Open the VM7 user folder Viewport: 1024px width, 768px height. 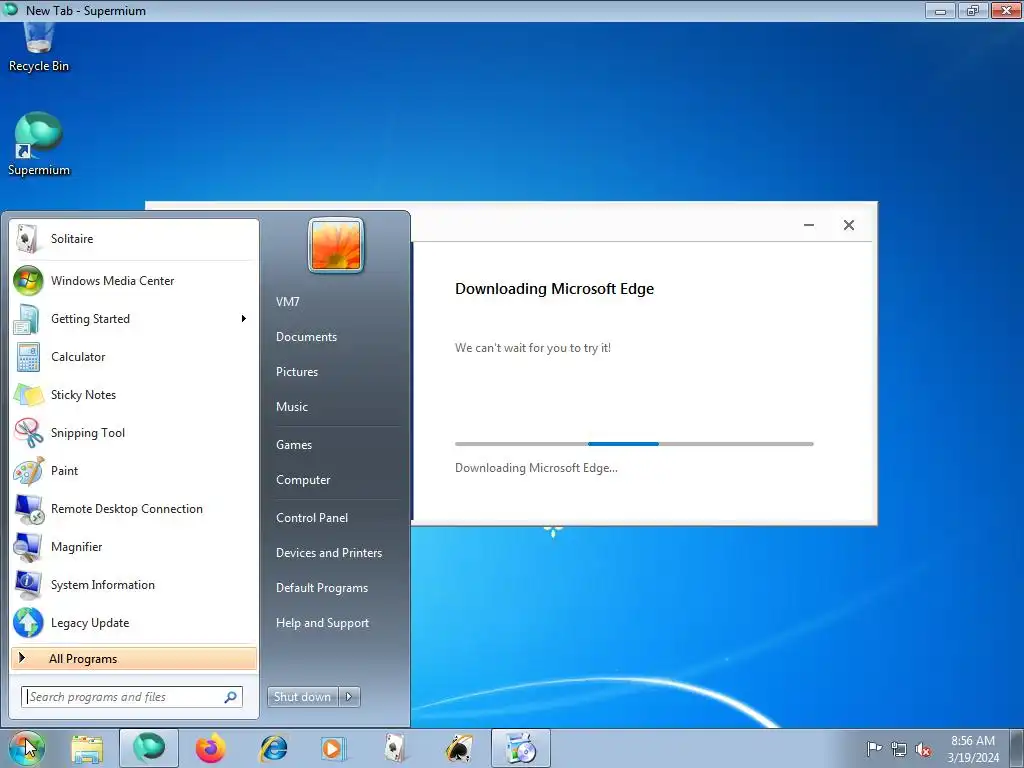click(287, 302)
